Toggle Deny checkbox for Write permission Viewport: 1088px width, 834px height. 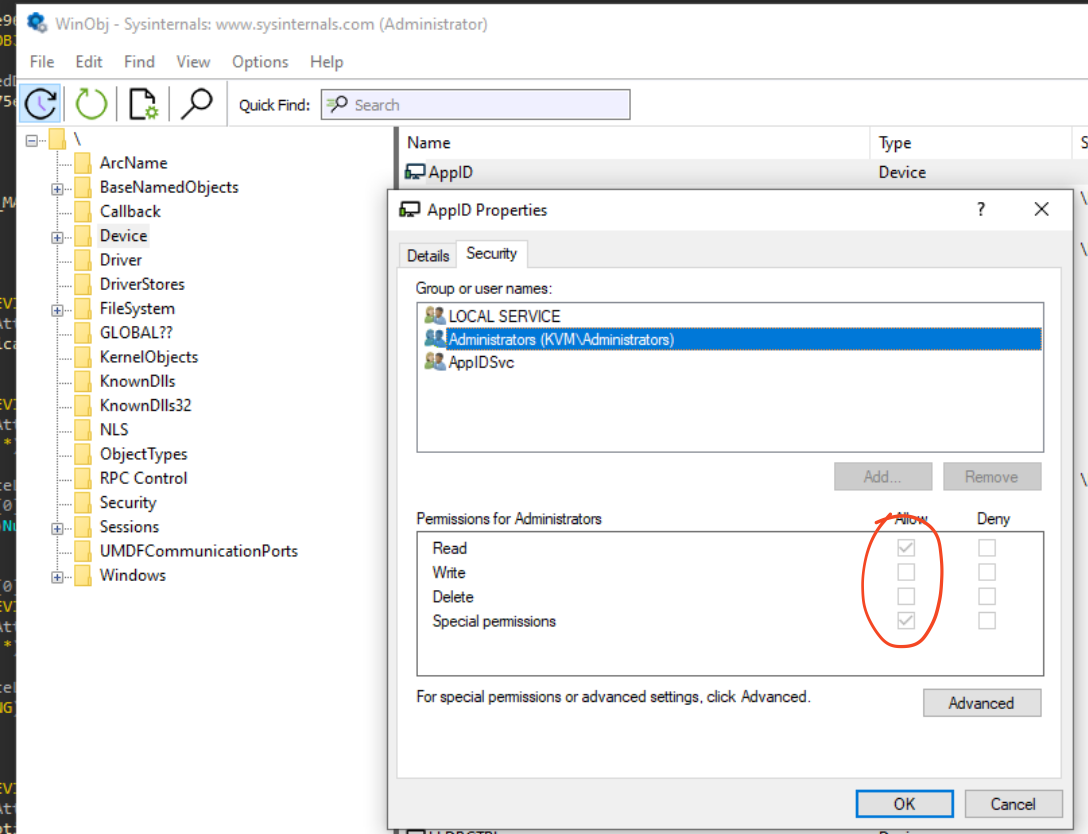pos(987,572)
